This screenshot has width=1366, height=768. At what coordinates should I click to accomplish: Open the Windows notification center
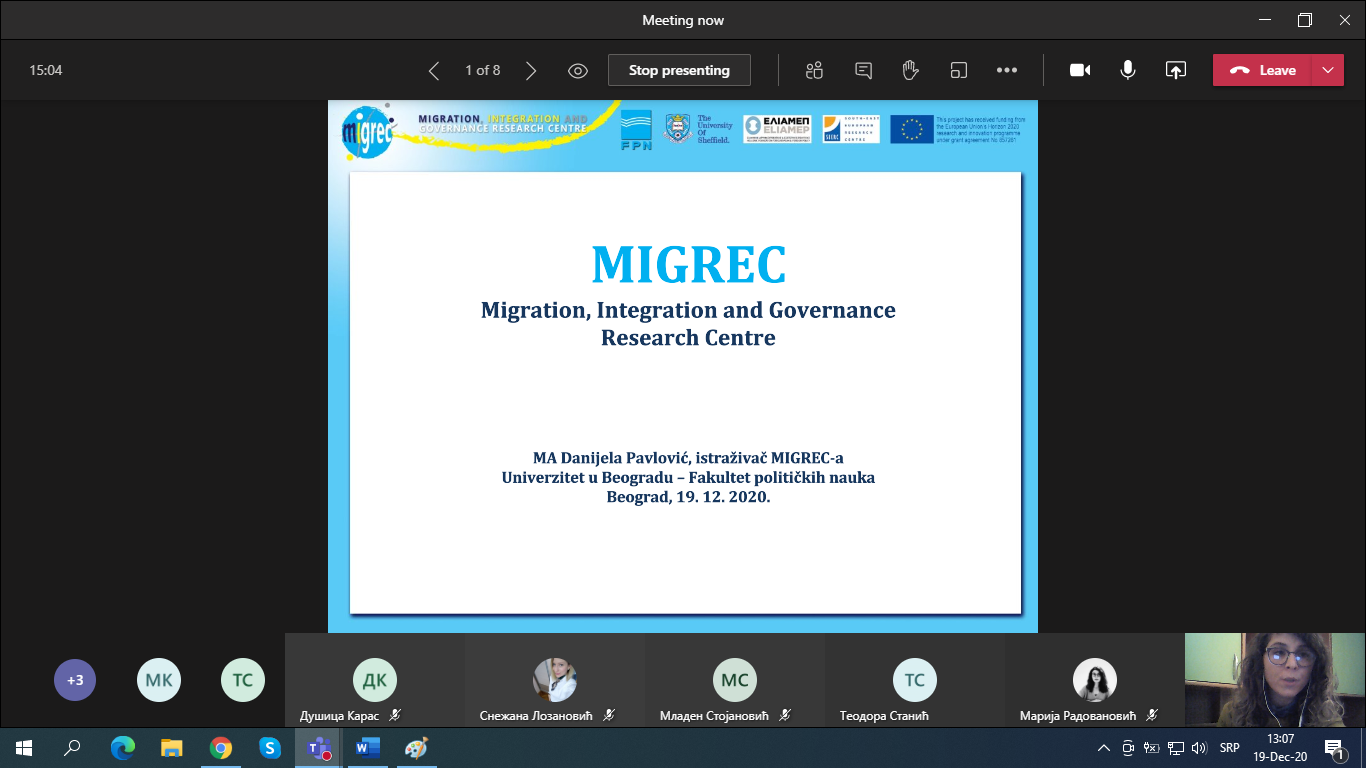click(1333, 748)
